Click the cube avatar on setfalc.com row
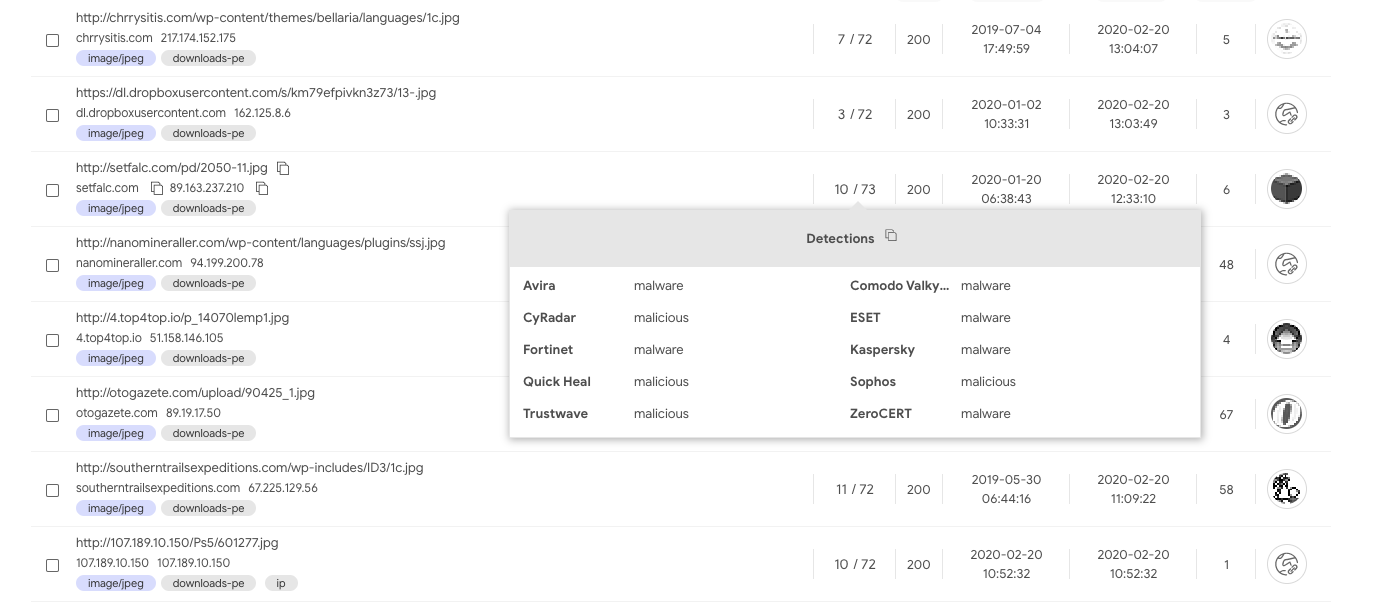 coord(1286,189)
